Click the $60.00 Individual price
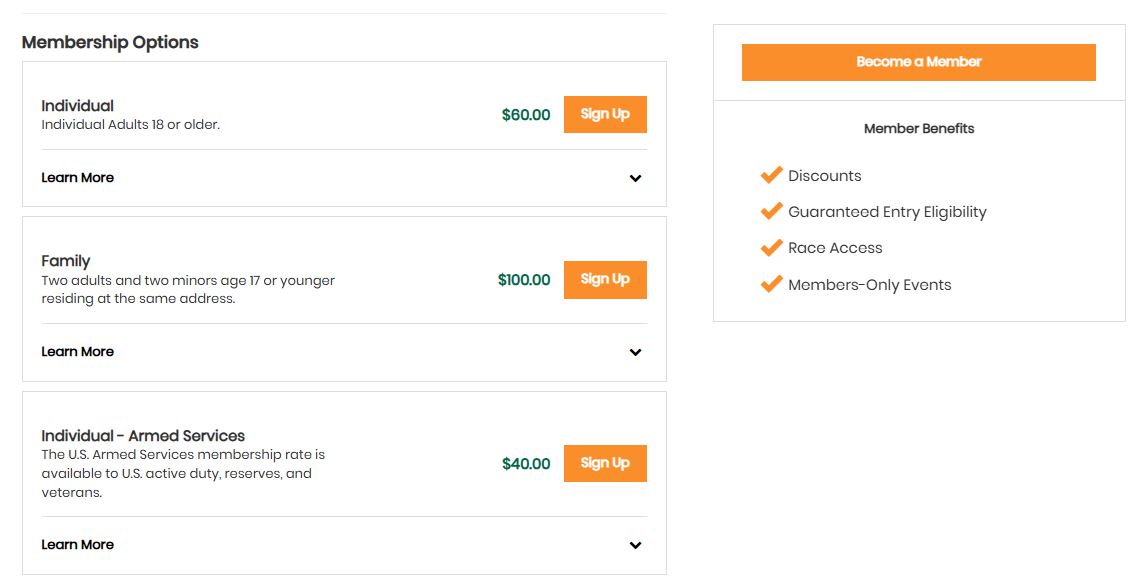 point(525,114)
